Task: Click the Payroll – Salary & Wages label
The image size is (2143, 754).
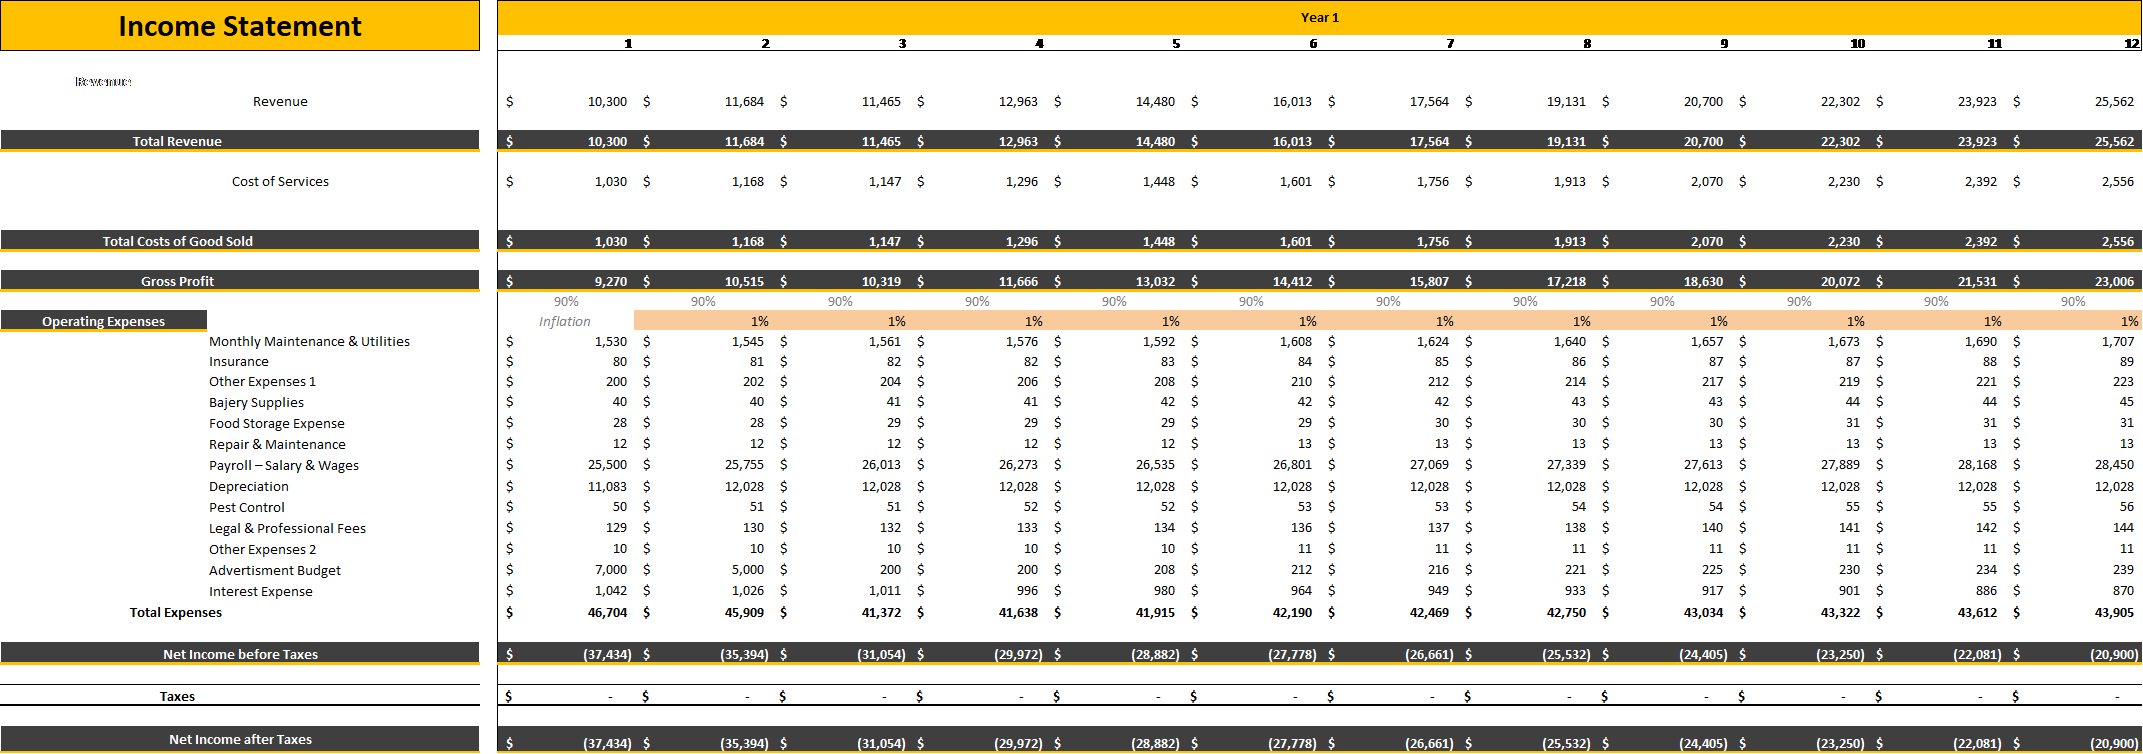Action: tap(283, 465)
